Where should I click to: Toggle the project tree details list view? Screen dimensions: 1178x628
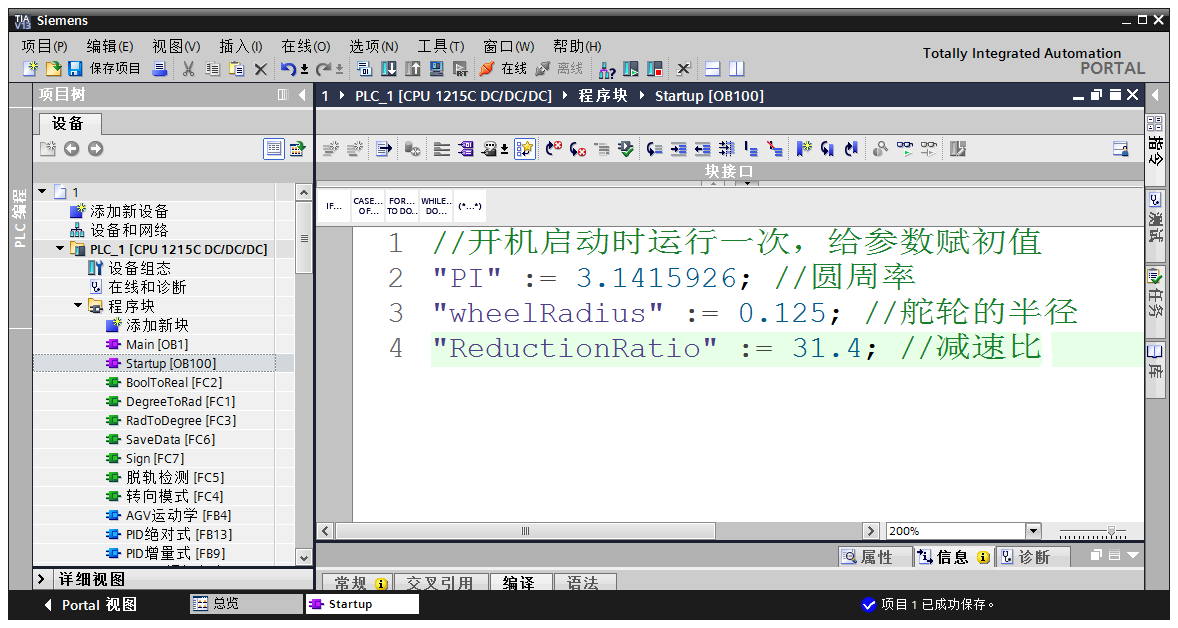[274, 149]
